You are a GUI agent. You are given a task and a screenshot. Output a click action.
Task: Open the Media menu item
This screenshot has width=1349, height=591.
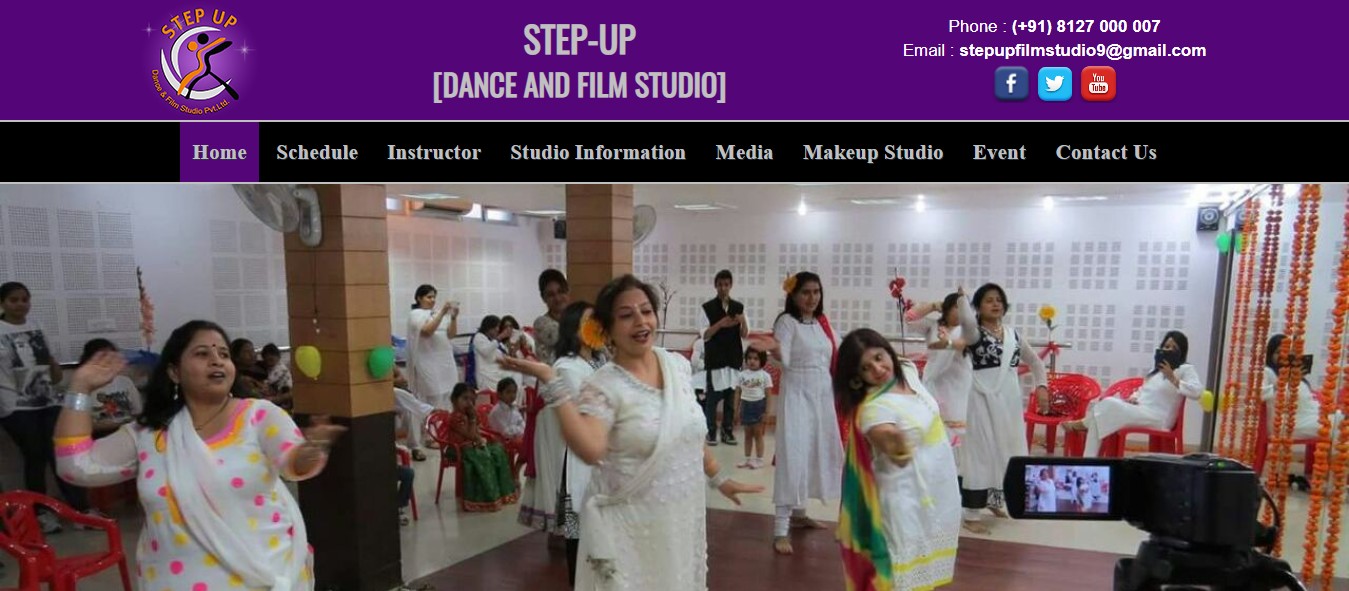(x=744, y=152)
